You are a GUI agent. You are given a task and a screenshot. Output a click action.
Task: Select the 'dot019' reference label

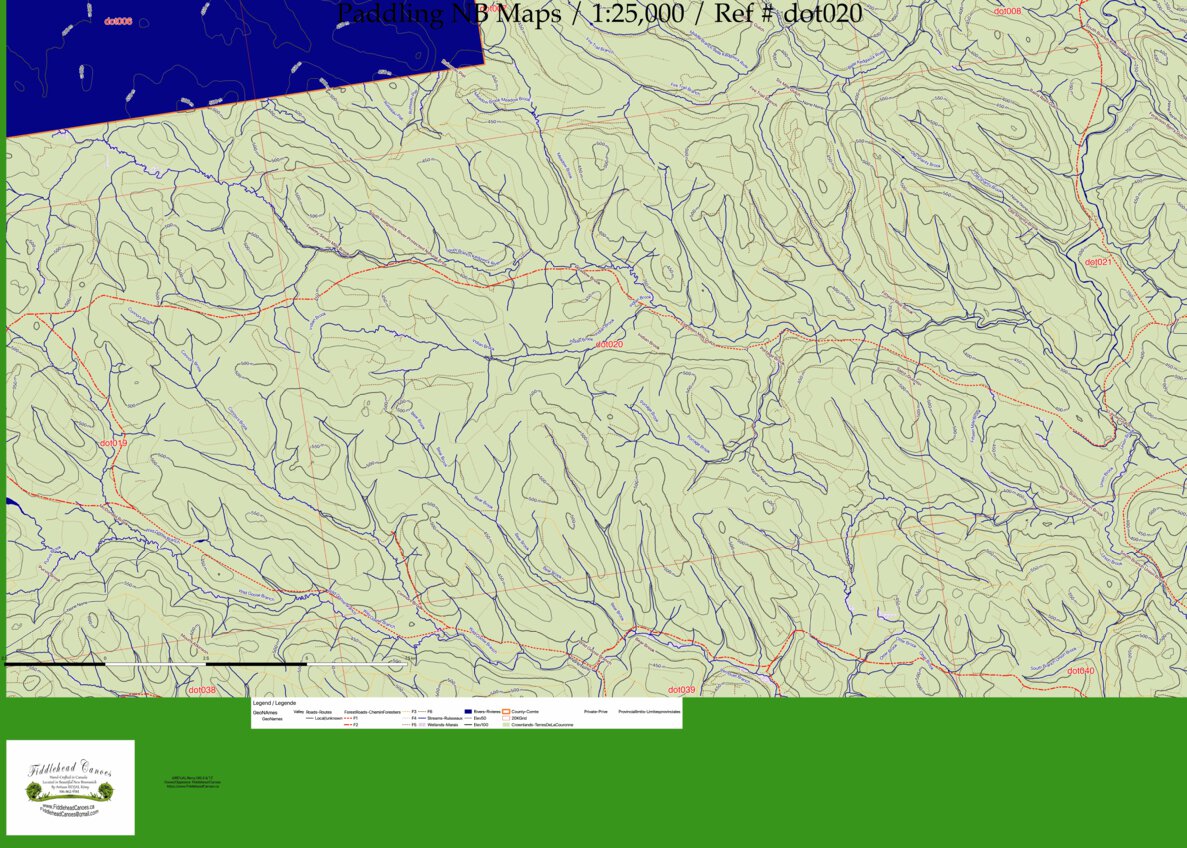pyautogui.click(x=114, y=443)
